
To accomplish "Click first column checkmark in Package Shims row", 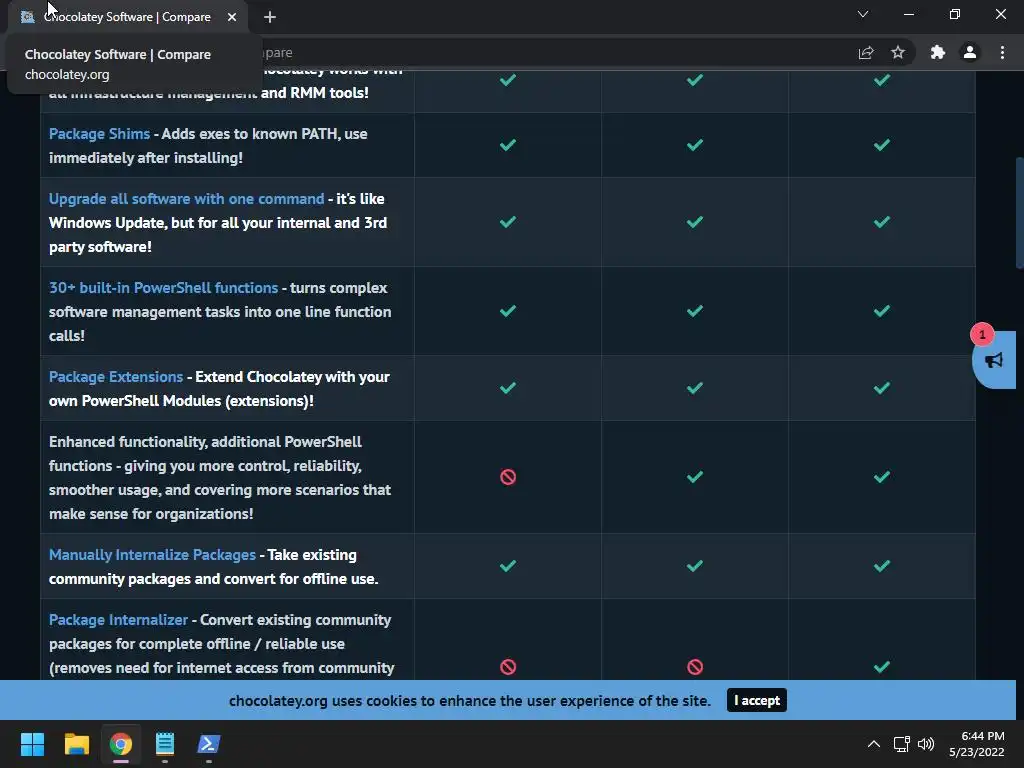I will click(x=507, y=144).
